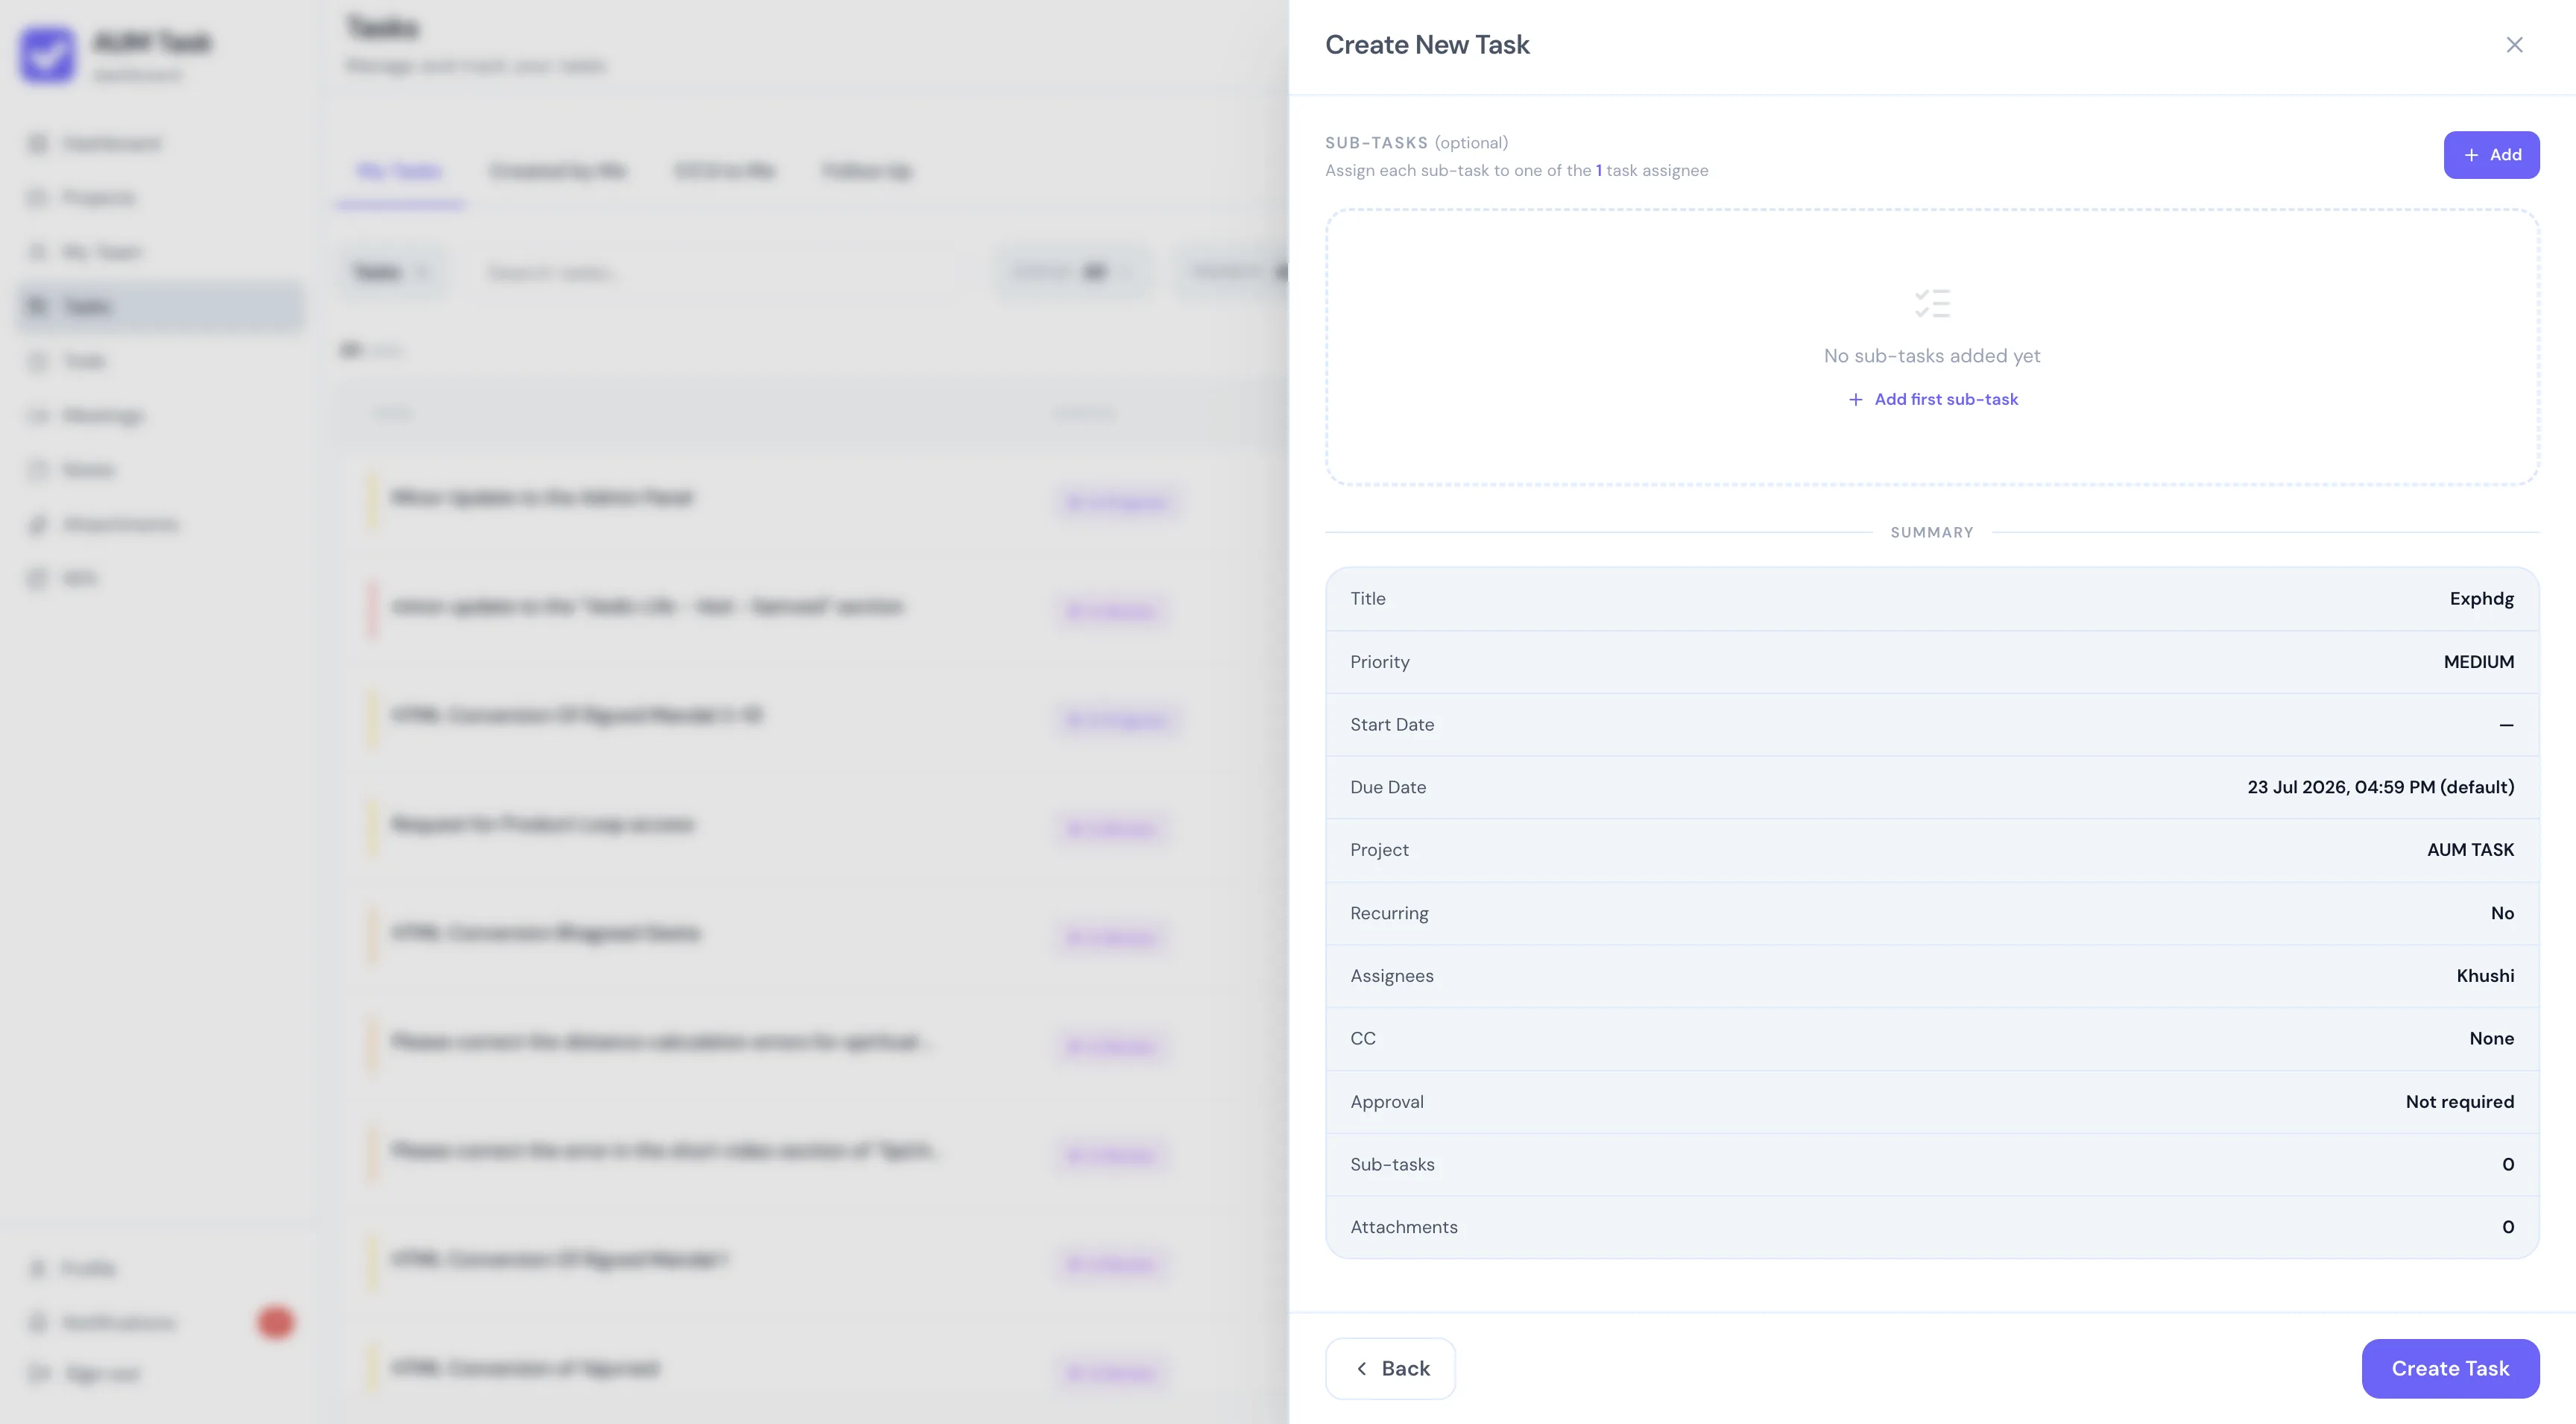2576x1424 pixels.
Task: Select due date '23 Jul 2026, 04:59 PM (default)'
Action: click(x=2380, y=788)
